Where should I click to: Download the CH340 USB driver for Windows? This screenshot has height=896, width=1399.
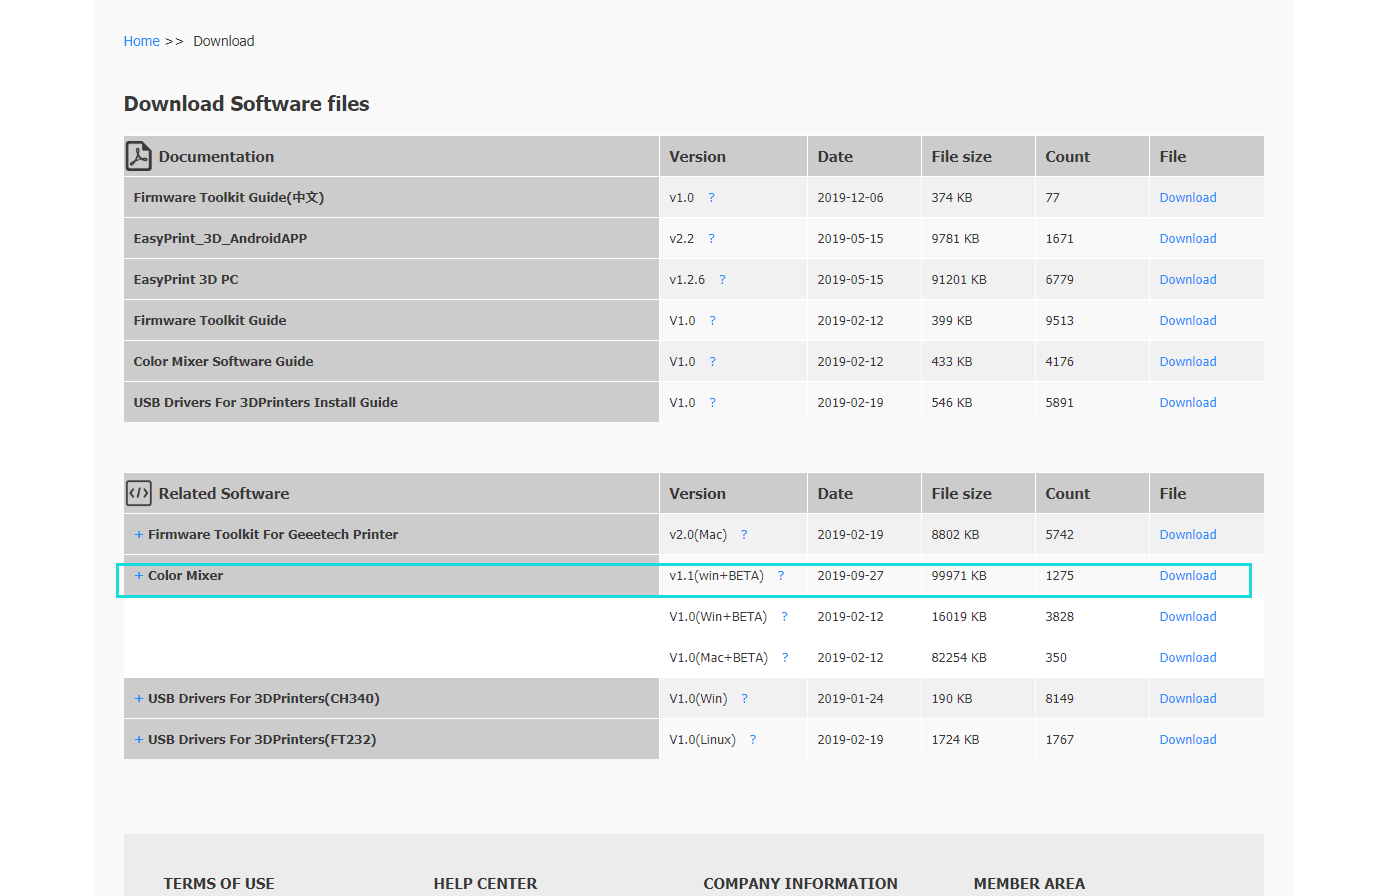pos(1187,699)
